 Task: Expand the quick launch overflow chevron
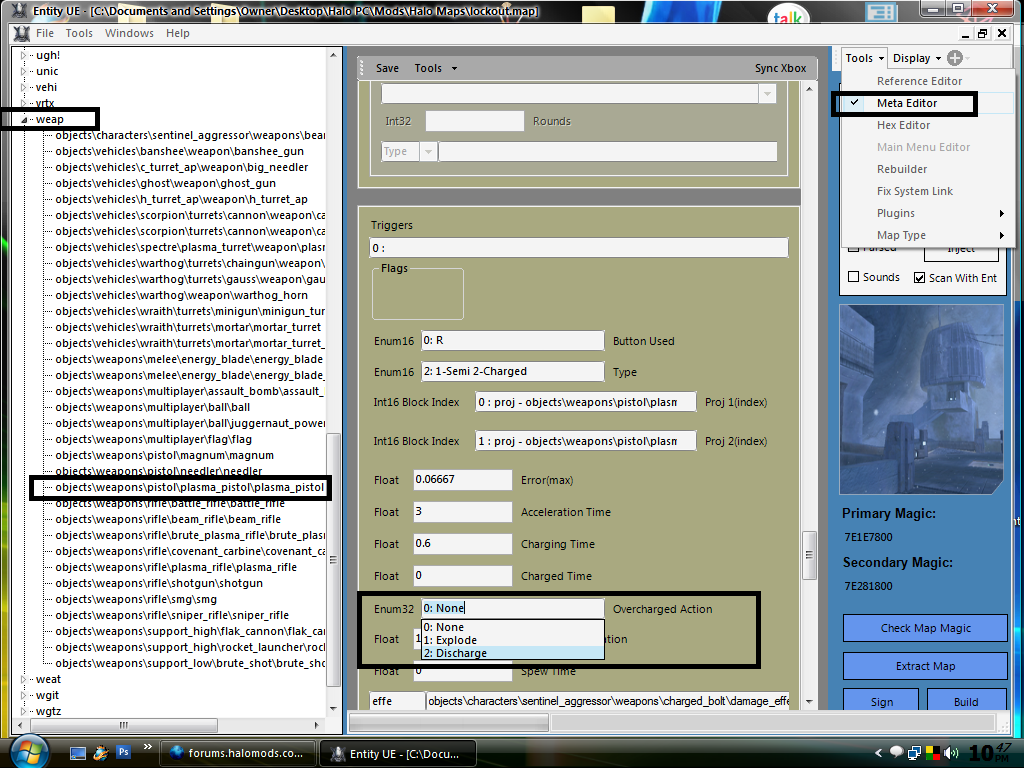(148, 747)
